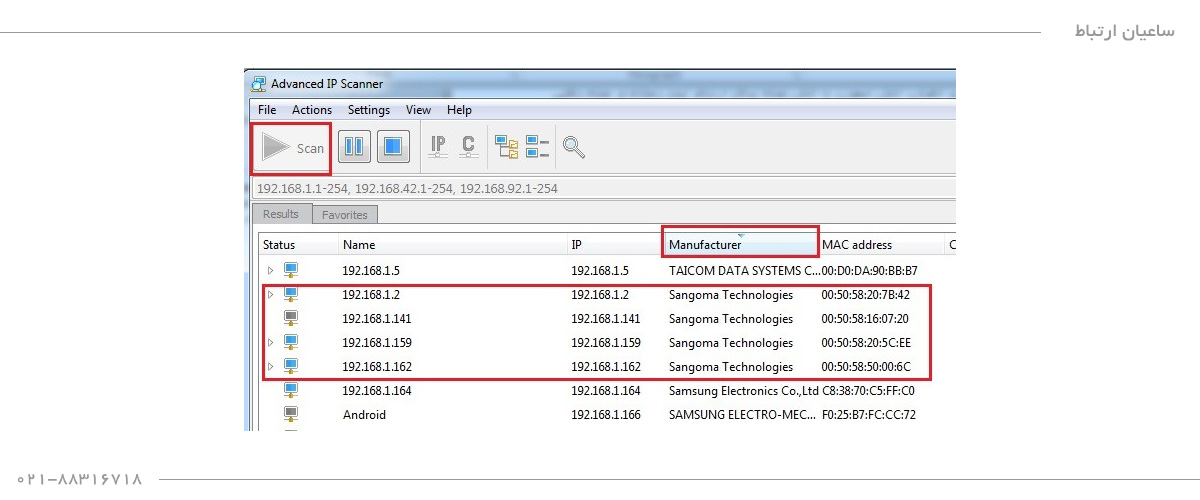Image resolution: width=1200 pixels, height=500 pixels.
Task: Click MAC address 00:50:58:50:00:6C
Action: pyautogui.click(x=866, y=367)
